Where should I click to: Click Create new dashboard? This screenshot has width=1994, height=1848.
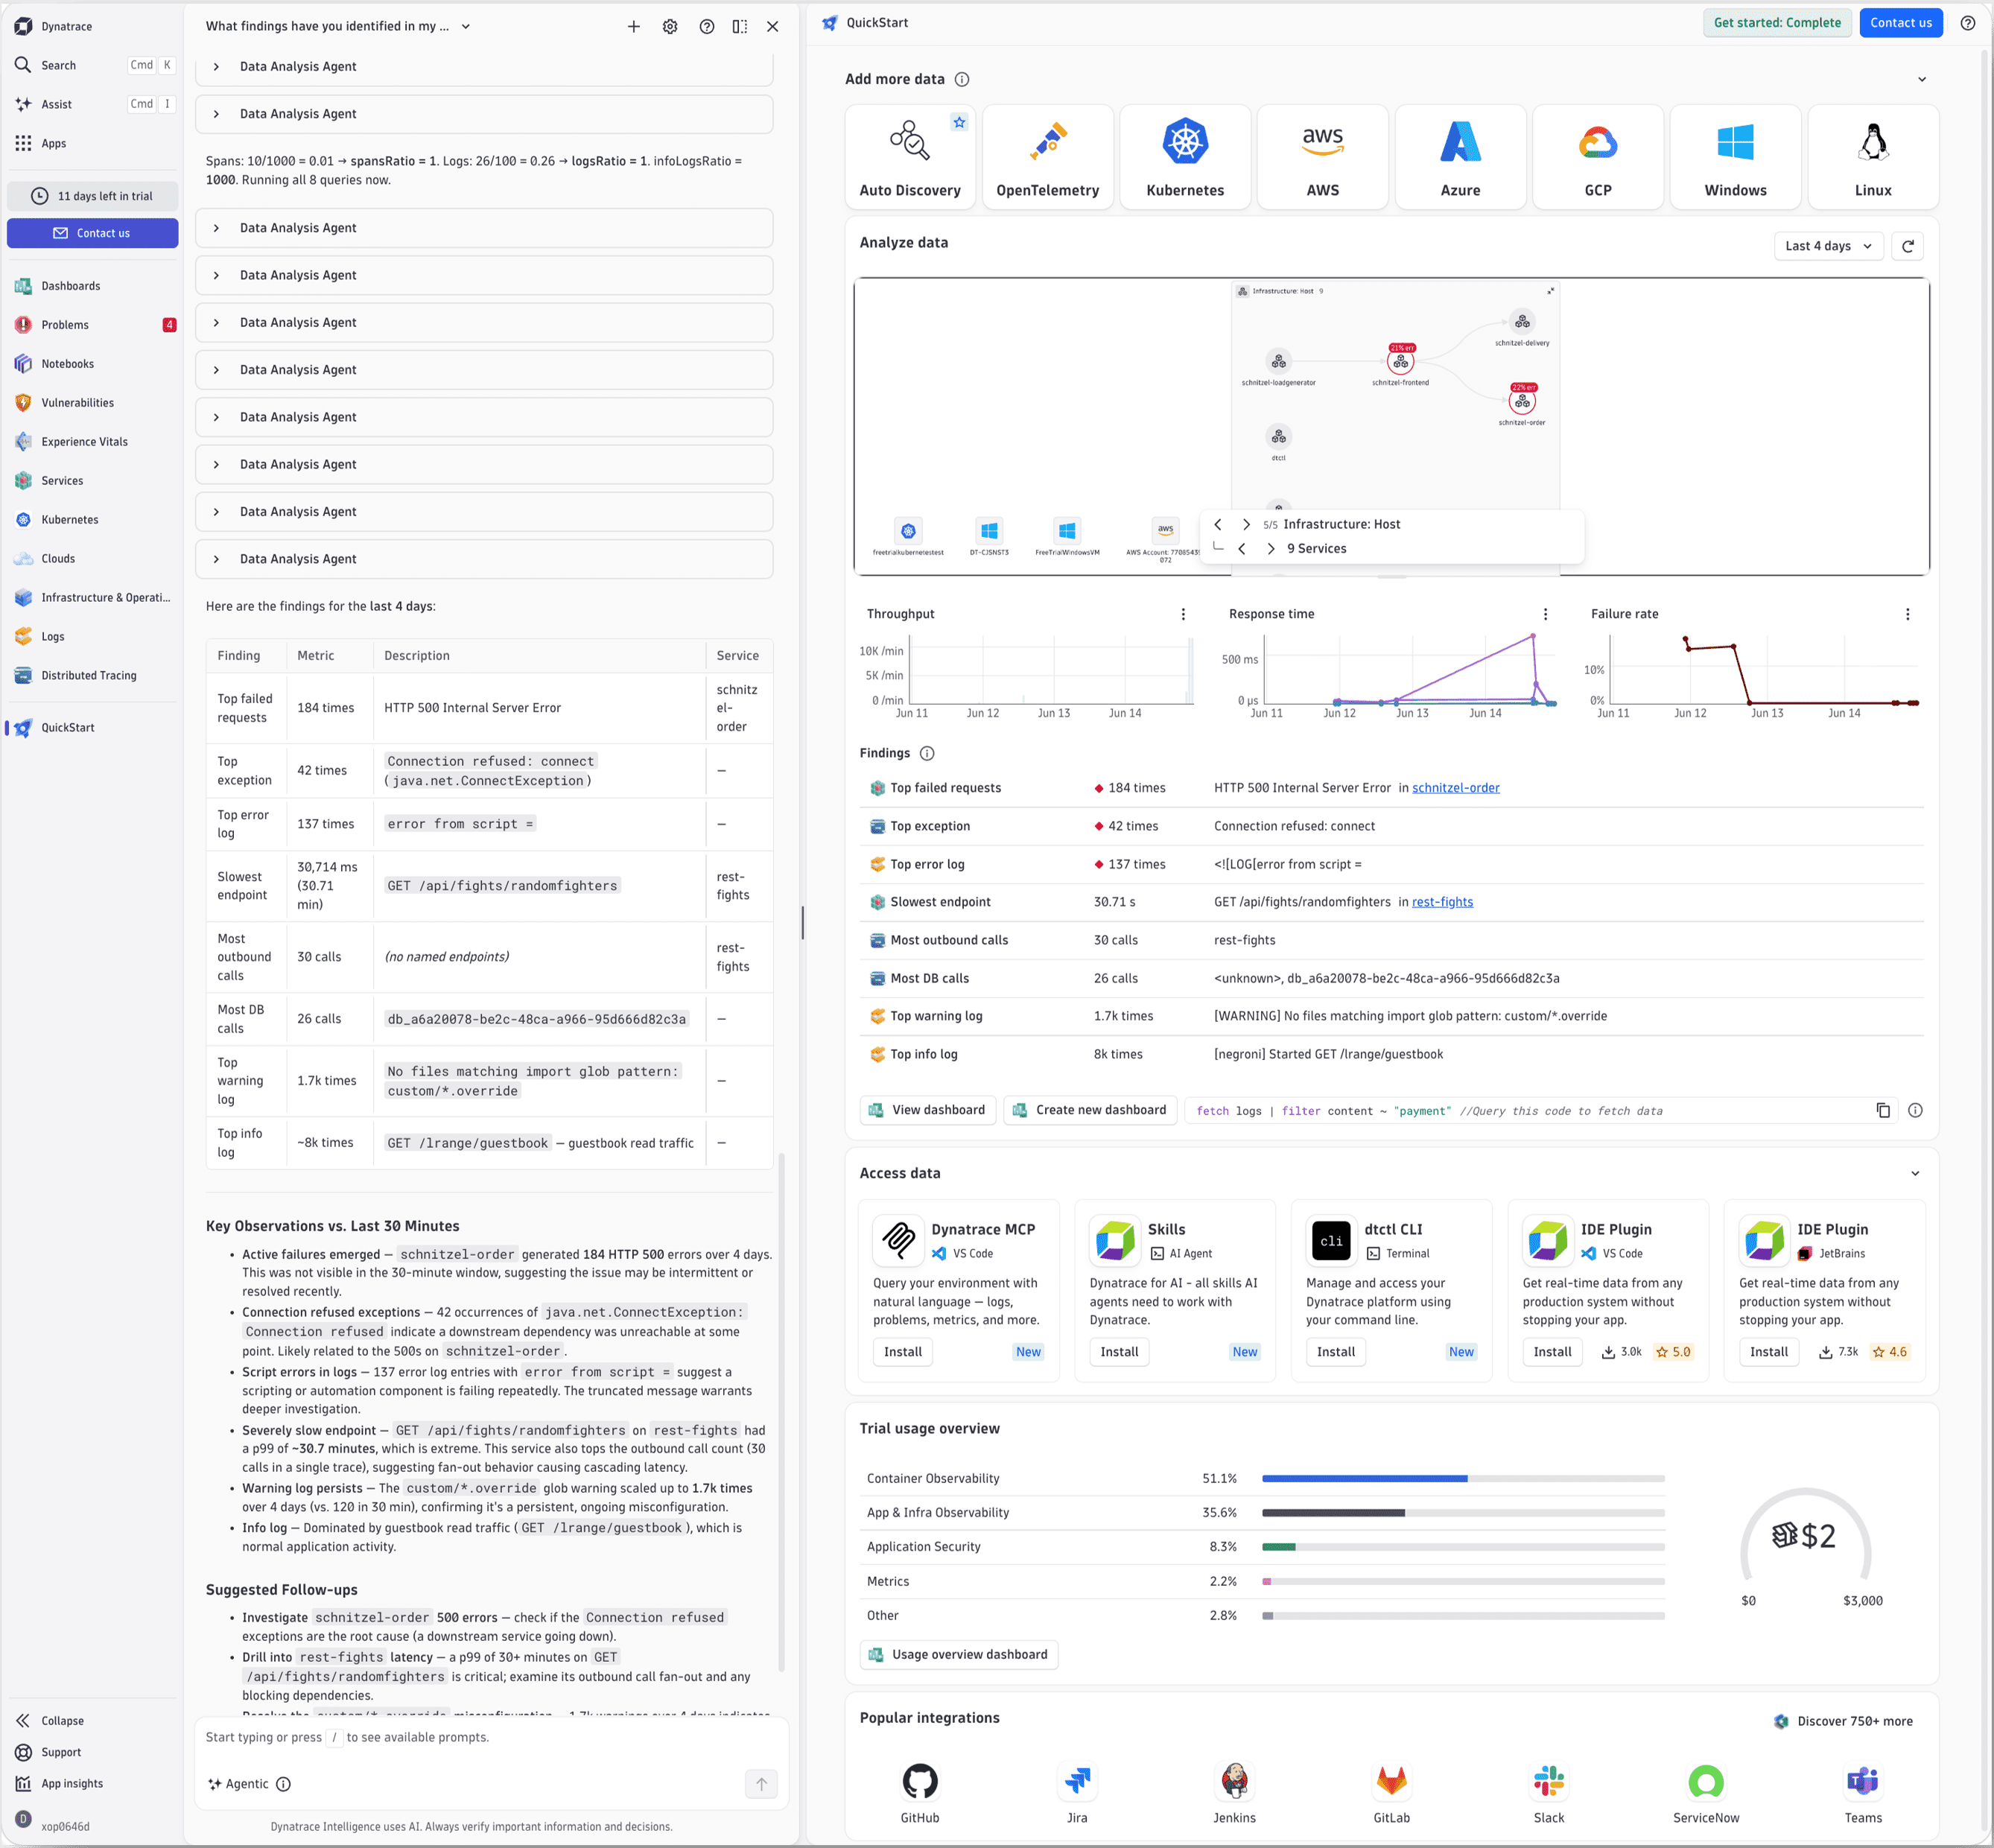point(1090,1110)
